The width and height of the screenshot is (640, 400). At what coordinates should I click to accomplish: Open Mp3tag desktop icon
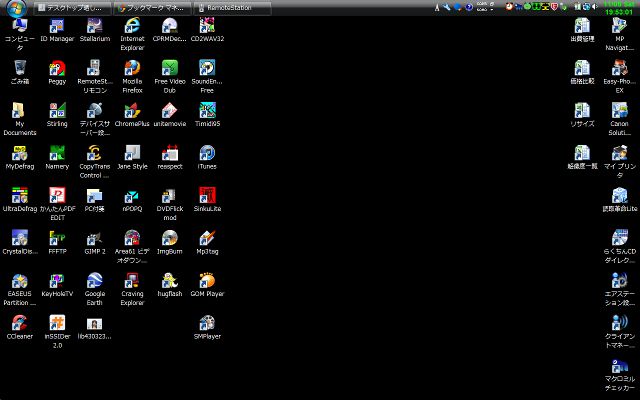coord(207,243)
